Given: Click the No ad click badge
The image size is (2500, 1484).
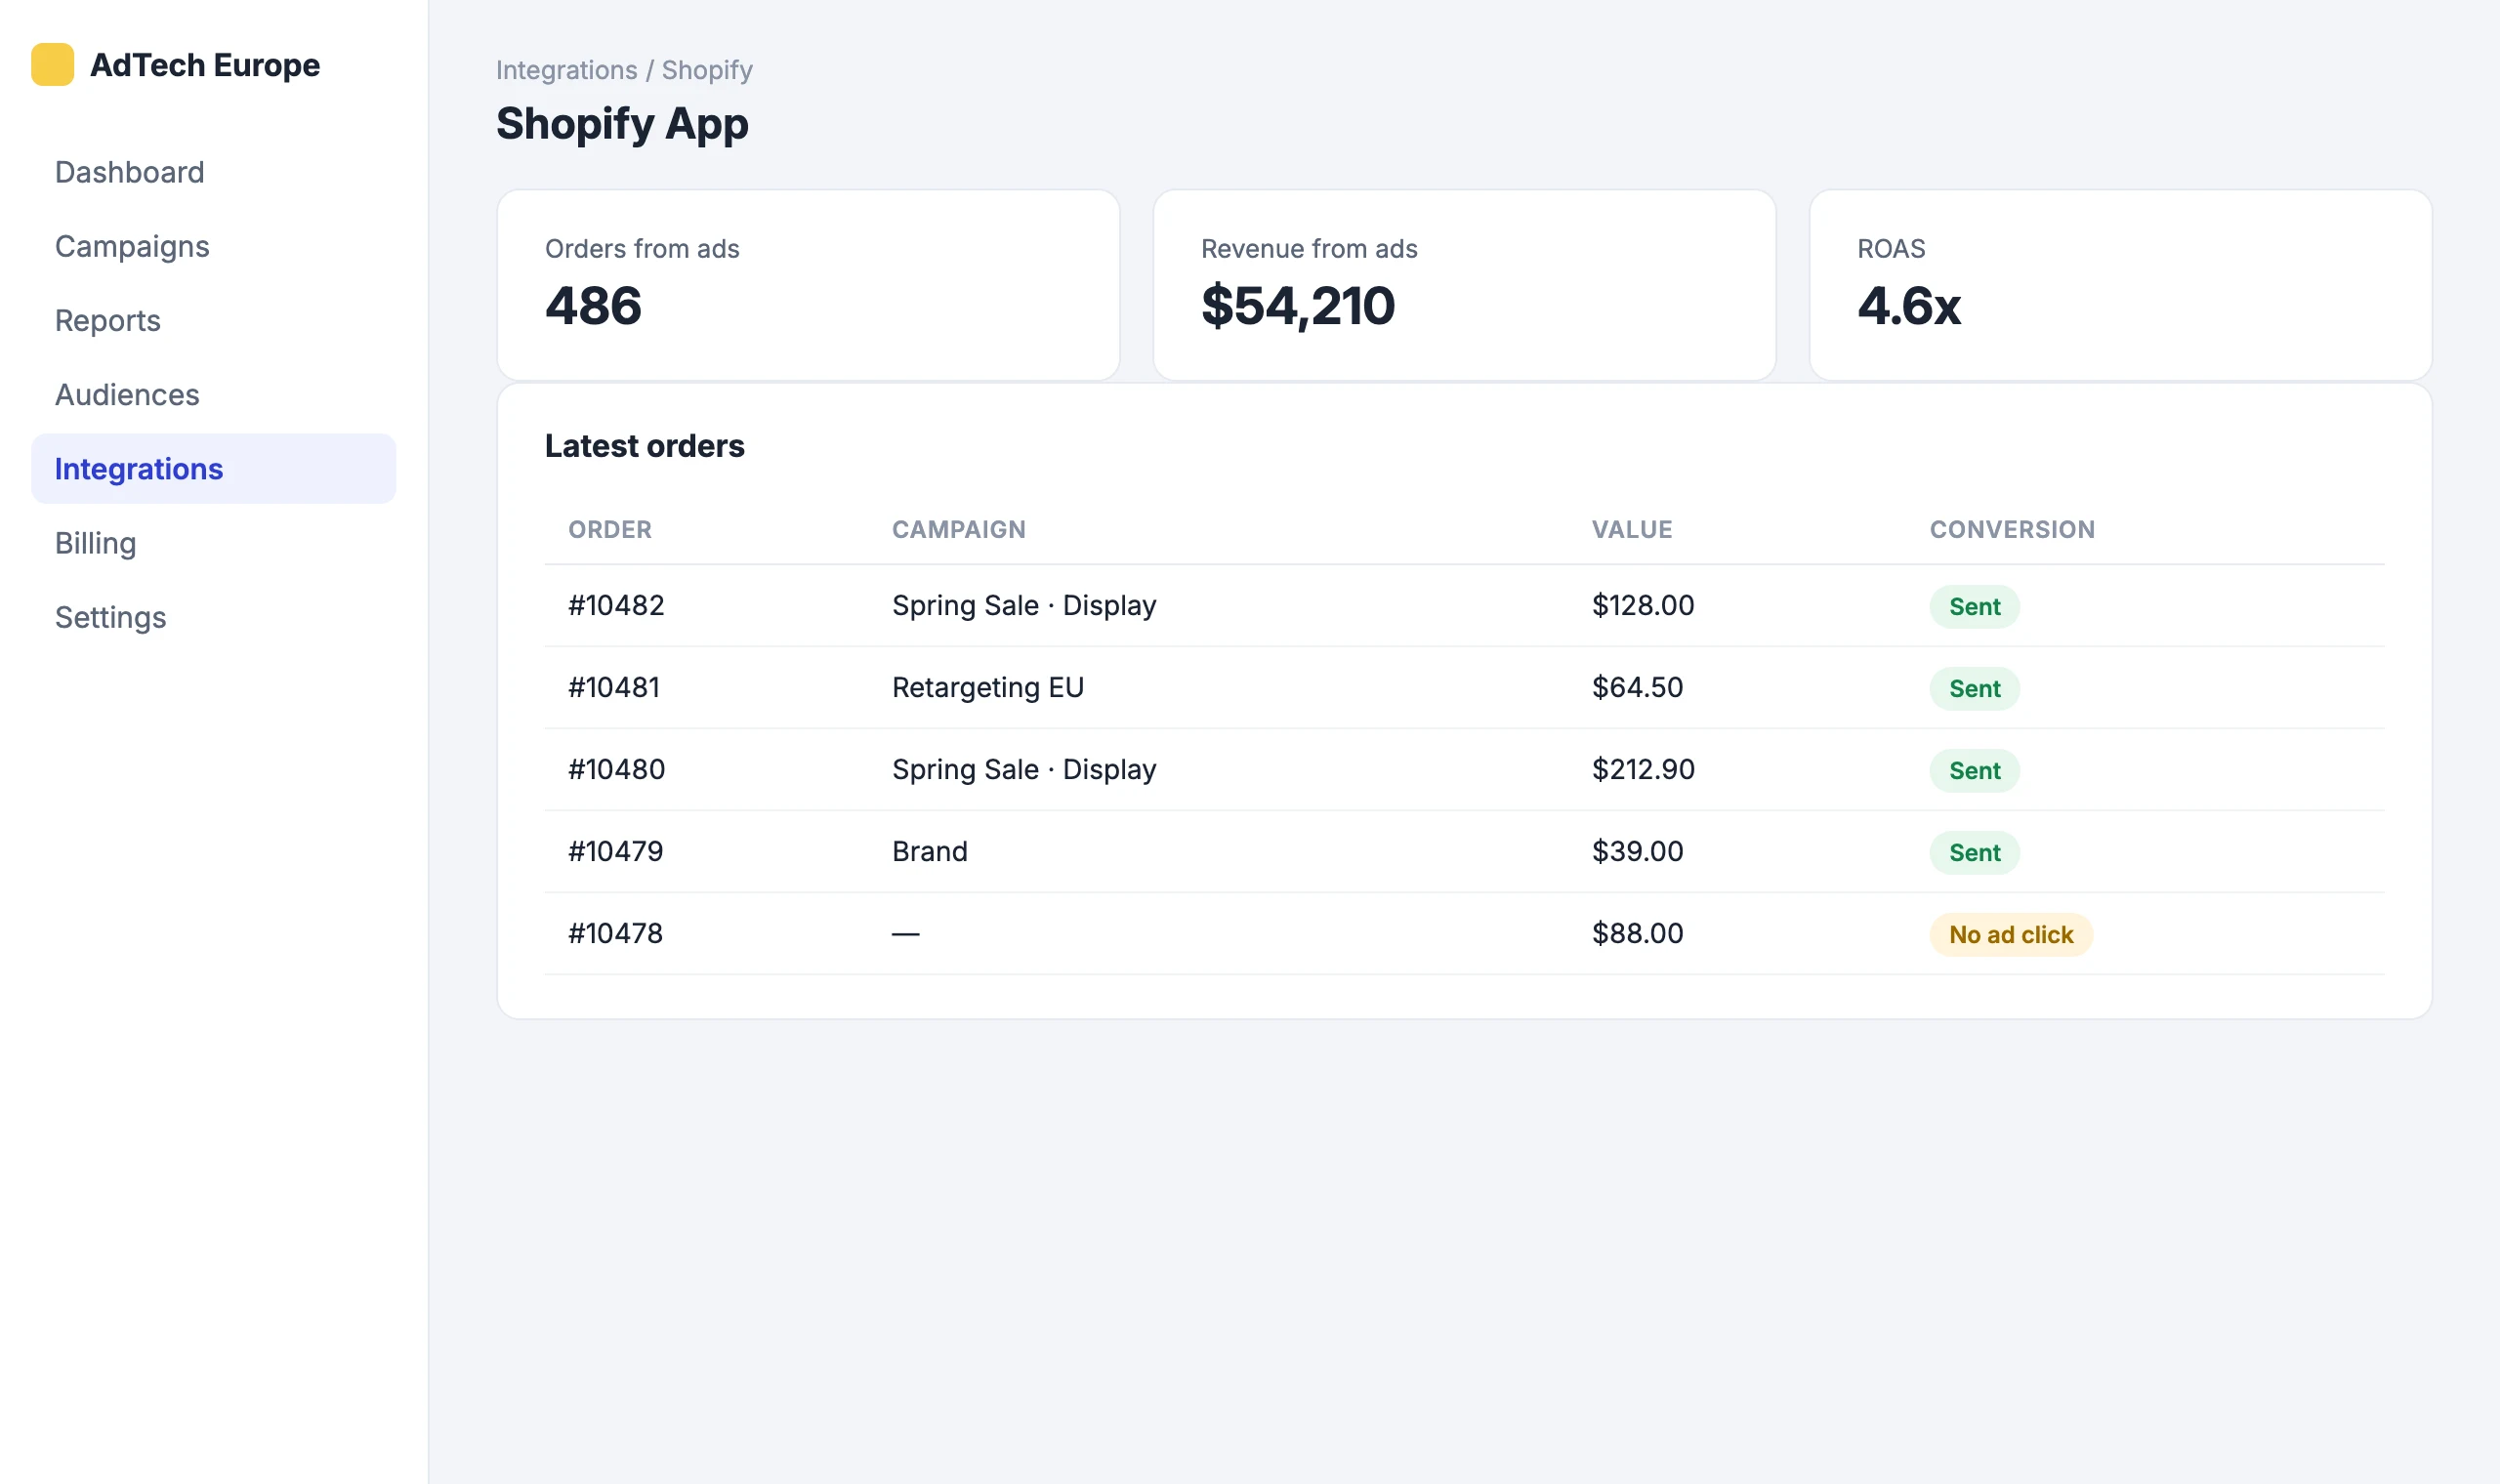Looking at the screenshot, I should tap(2011, 935).
